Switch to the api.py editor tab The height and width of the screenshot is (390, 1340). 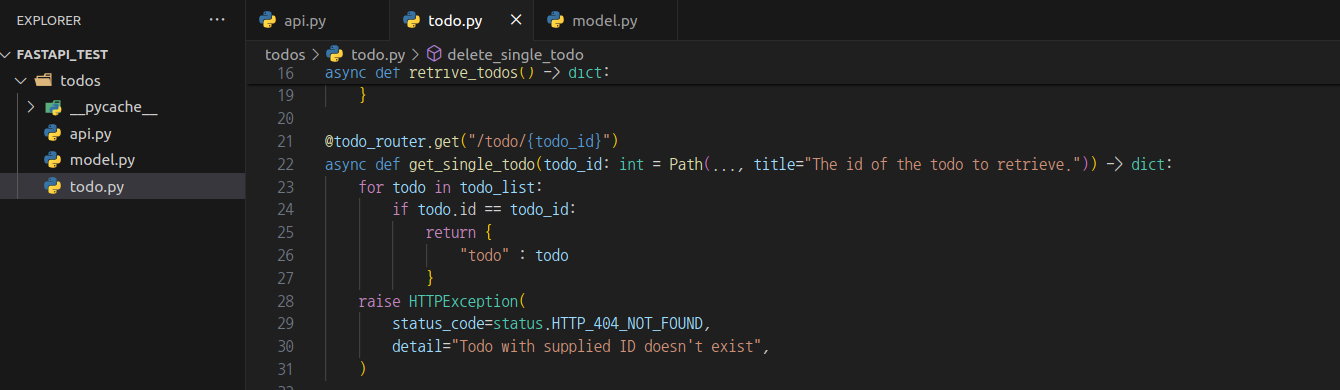click(x=317, y=20)
